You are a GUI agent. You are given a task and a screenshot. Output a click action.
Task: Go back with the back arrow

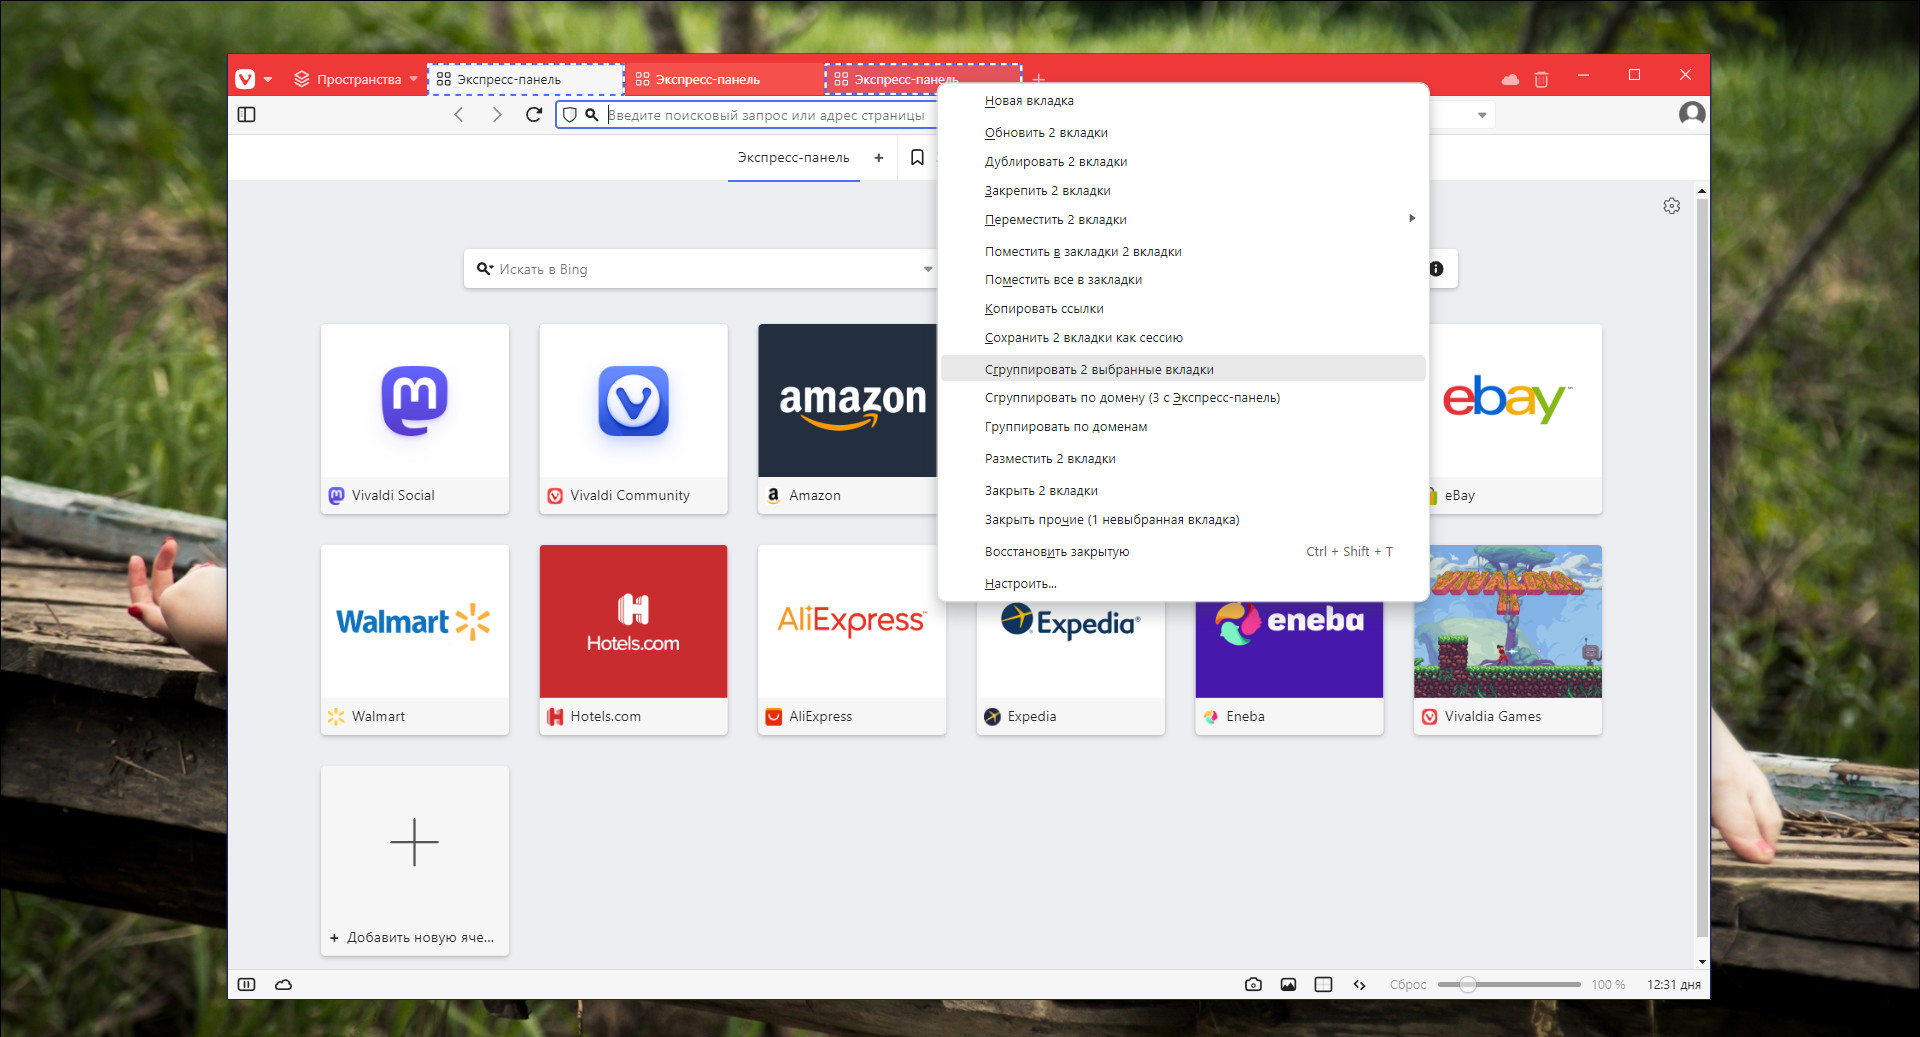(459, 115)
